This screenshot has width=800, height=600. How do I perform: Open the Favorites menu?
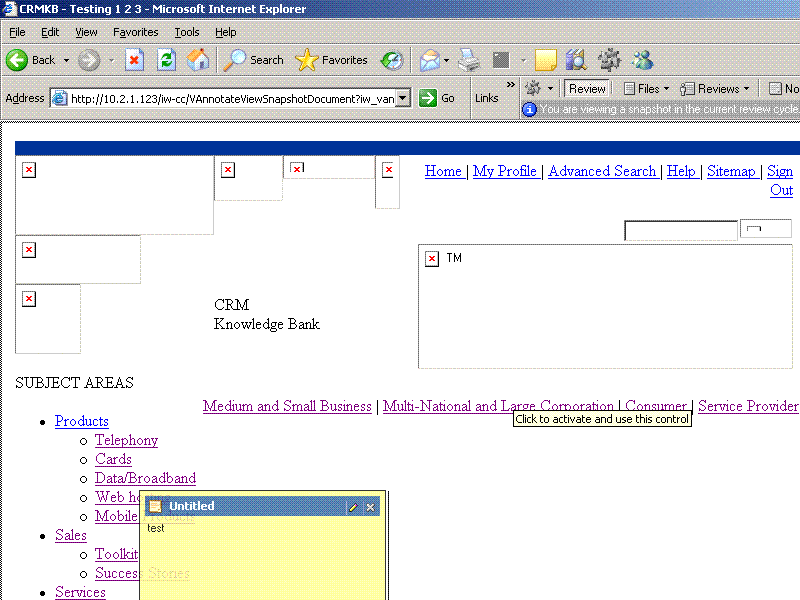pos(136,32)
